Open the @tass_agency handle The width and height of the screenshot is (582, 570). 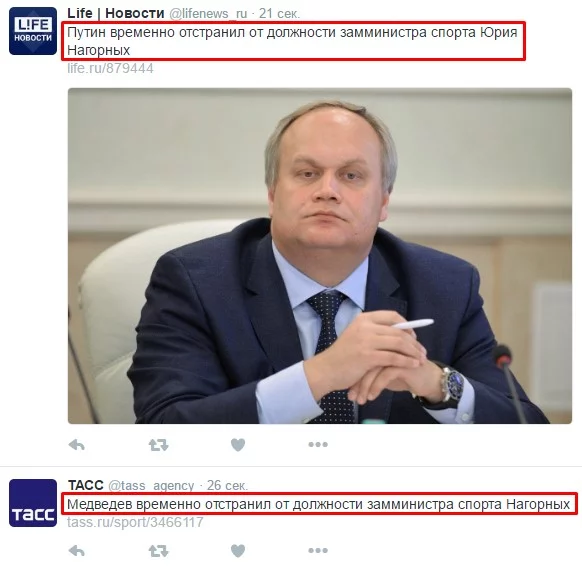[151, 485]
